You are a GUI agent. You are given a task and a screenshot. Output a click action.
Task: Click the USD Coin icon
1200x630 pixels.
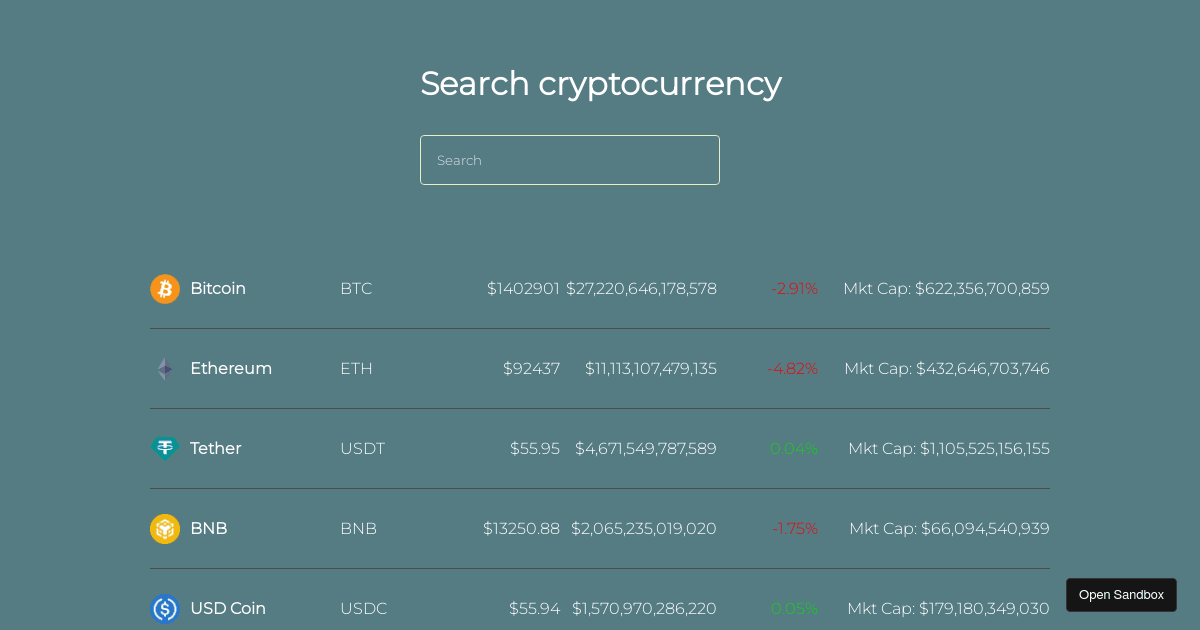[x=165, y=609]
